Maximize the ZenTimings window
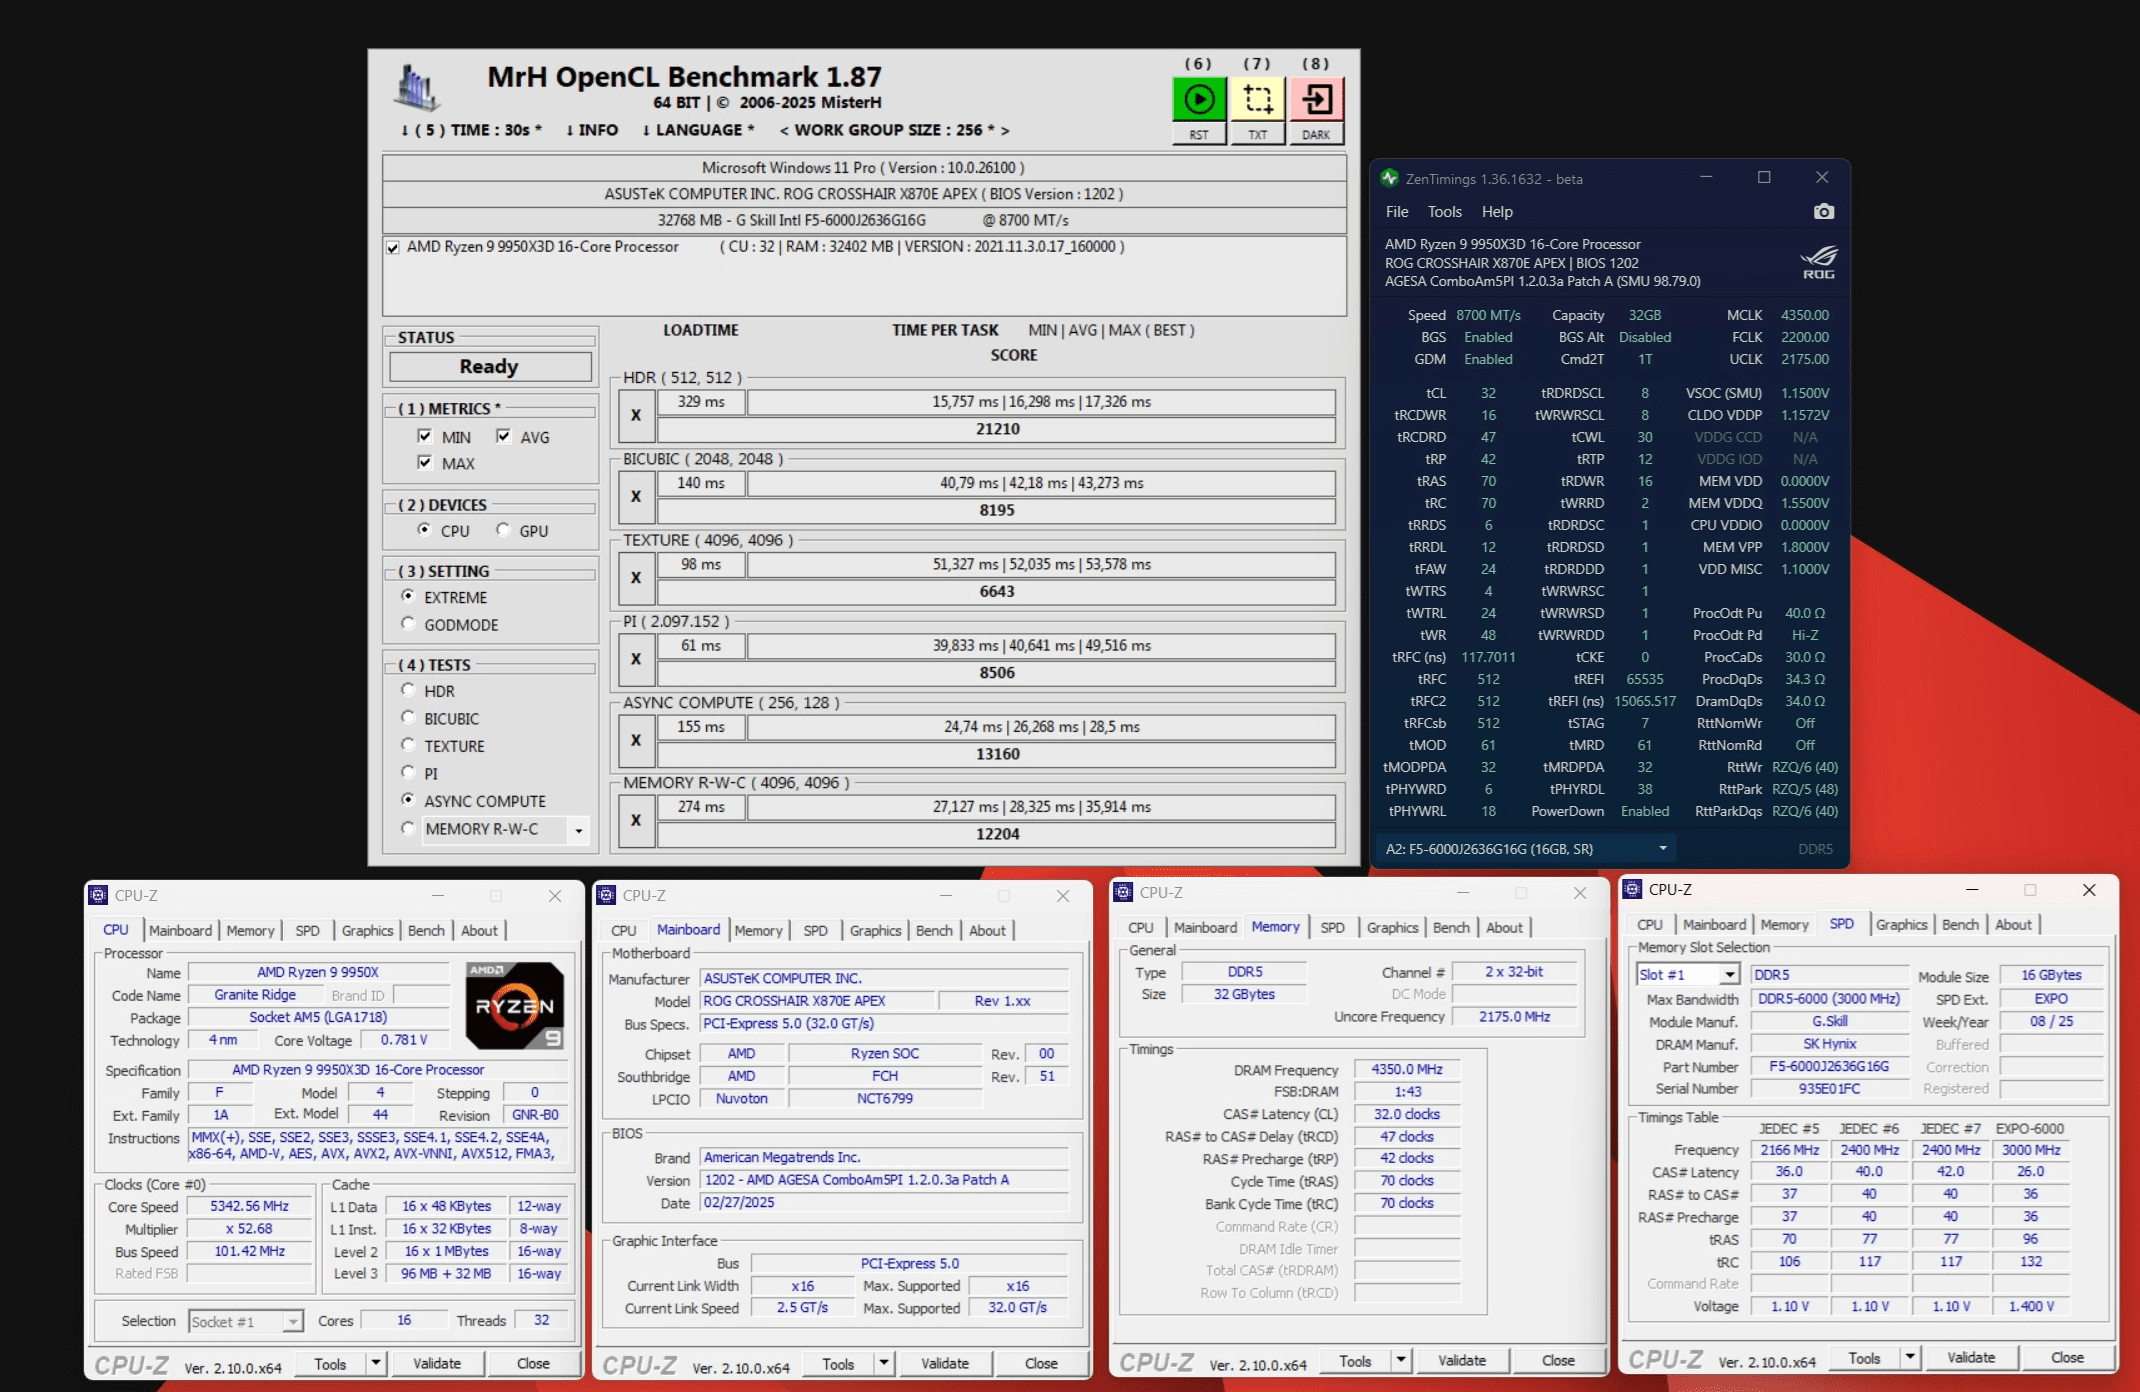Screen dimensions: 2140x1392 (1764, 177)
